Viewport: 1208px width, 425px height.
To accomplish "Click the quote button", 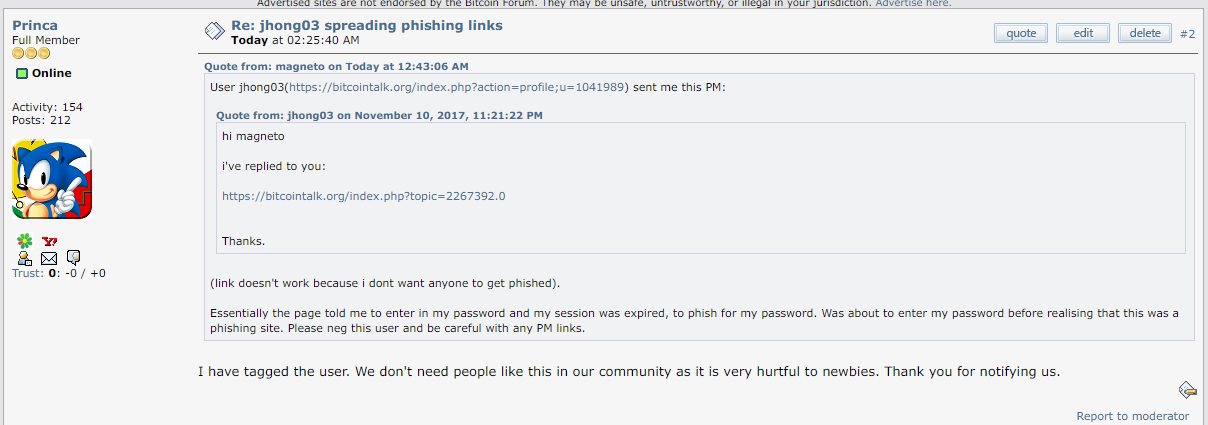I will [x=1021, y=33].
